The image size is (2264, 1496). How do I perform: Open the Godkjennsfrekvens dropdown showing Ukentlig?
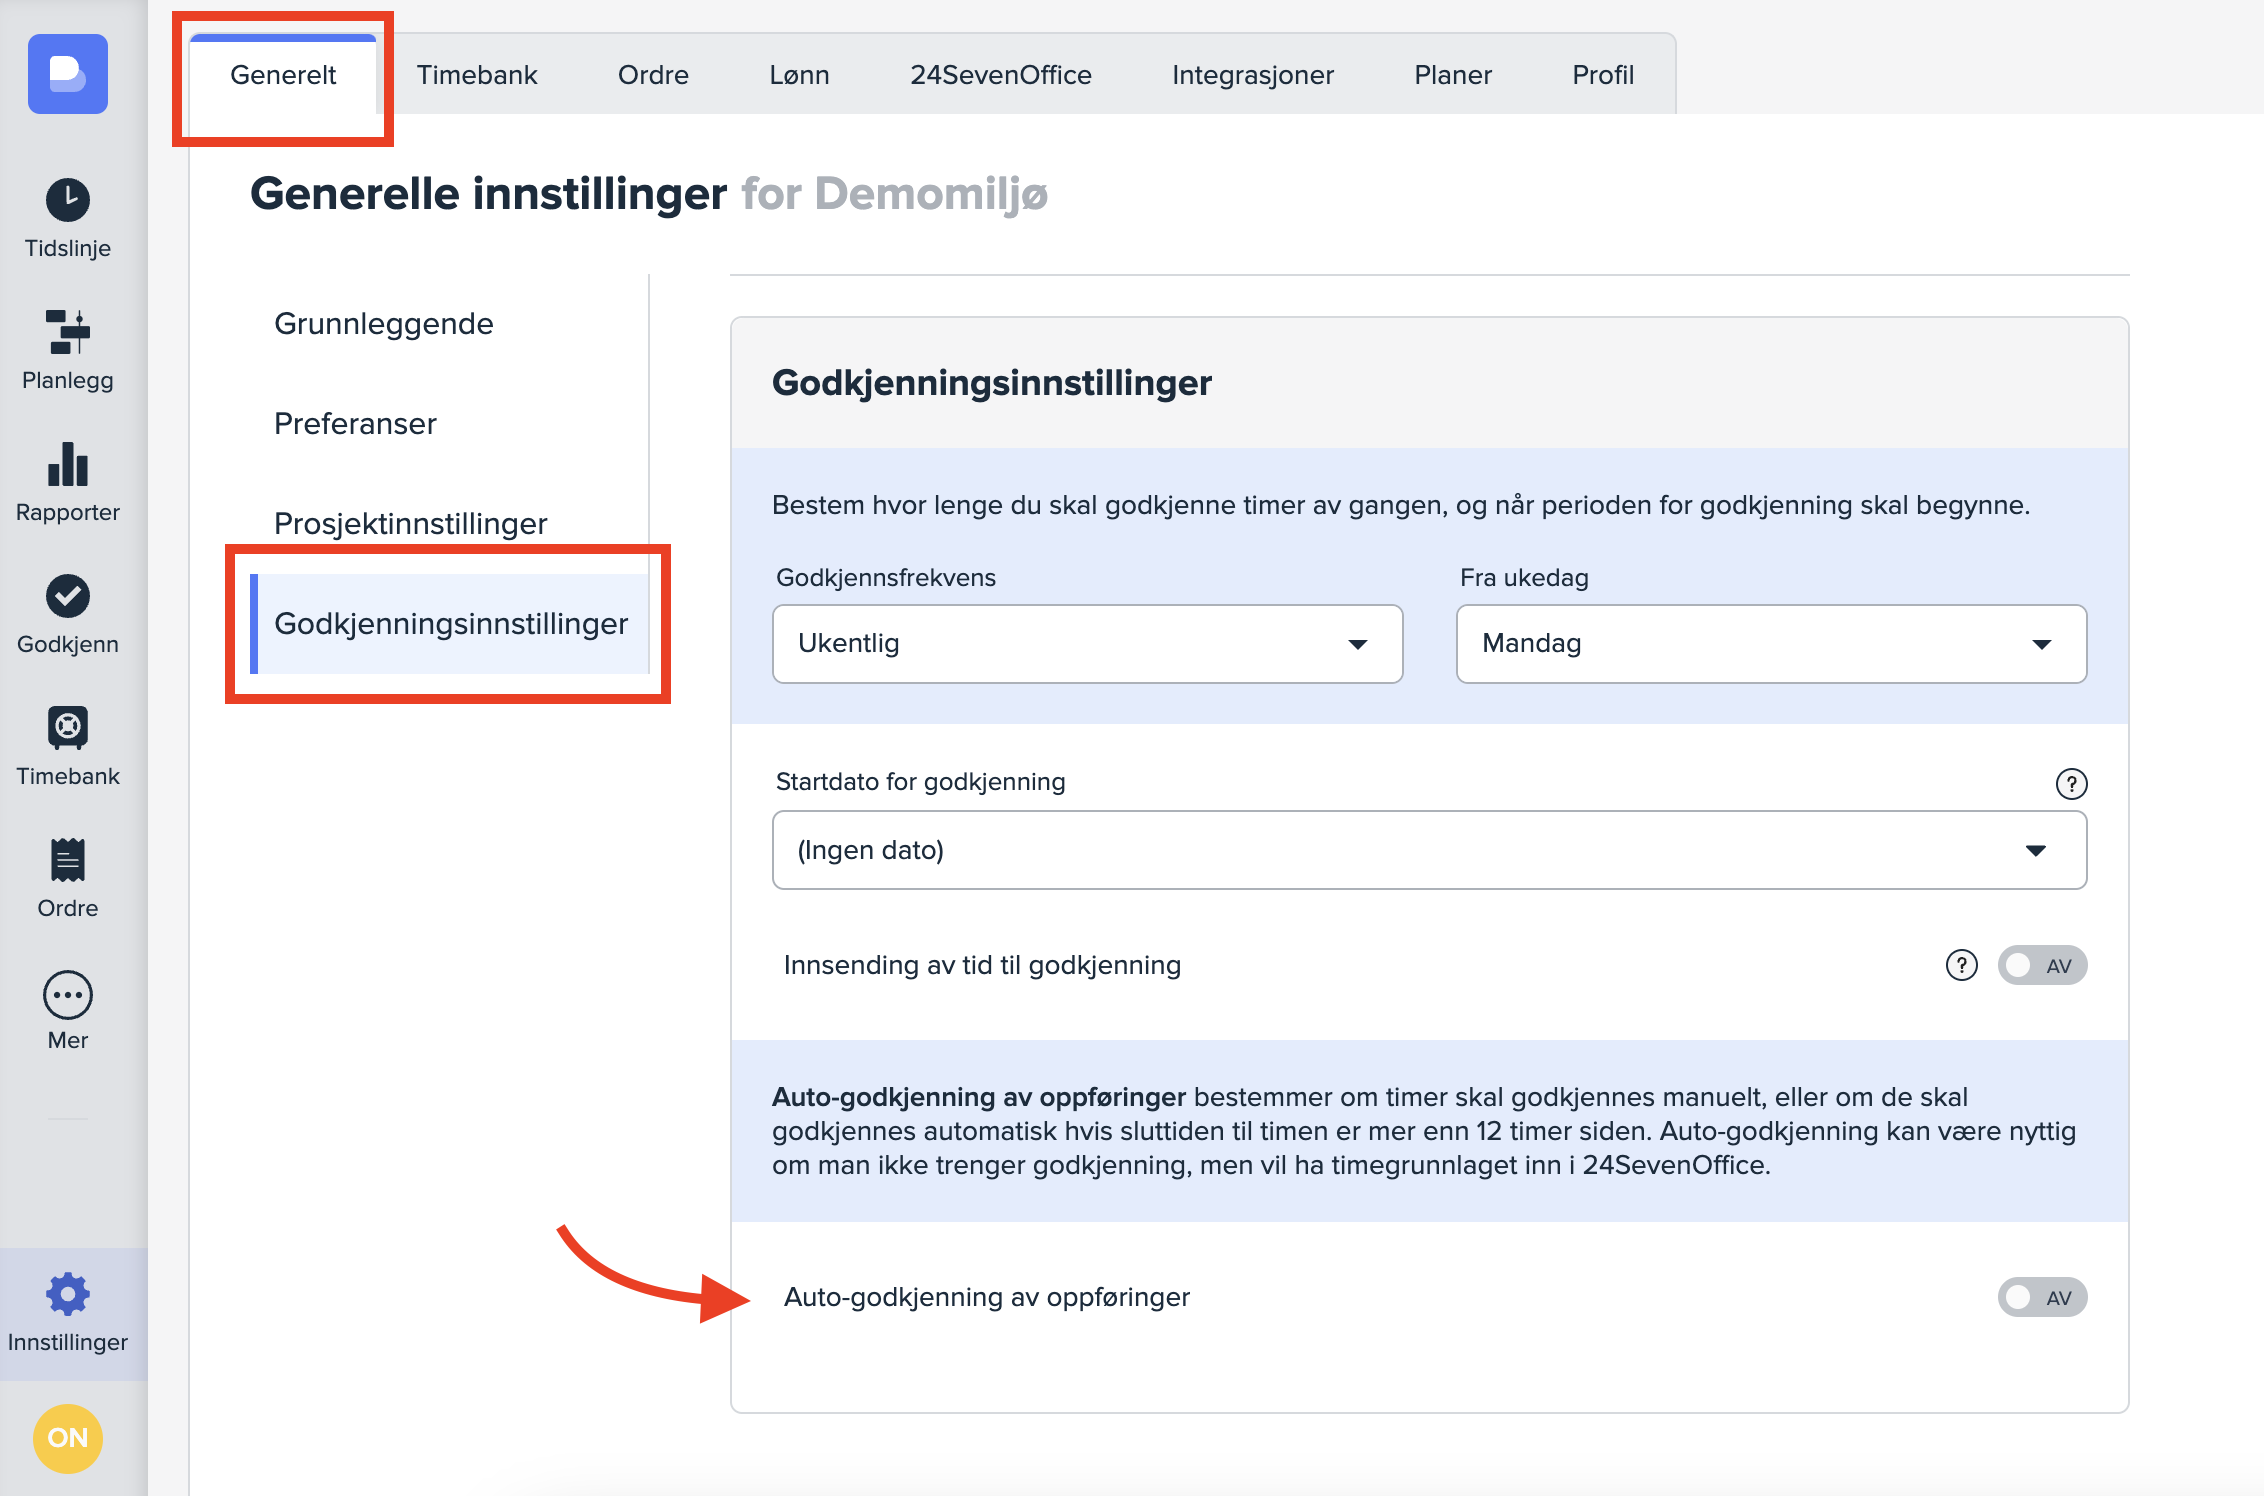[x=1087, y=643]
